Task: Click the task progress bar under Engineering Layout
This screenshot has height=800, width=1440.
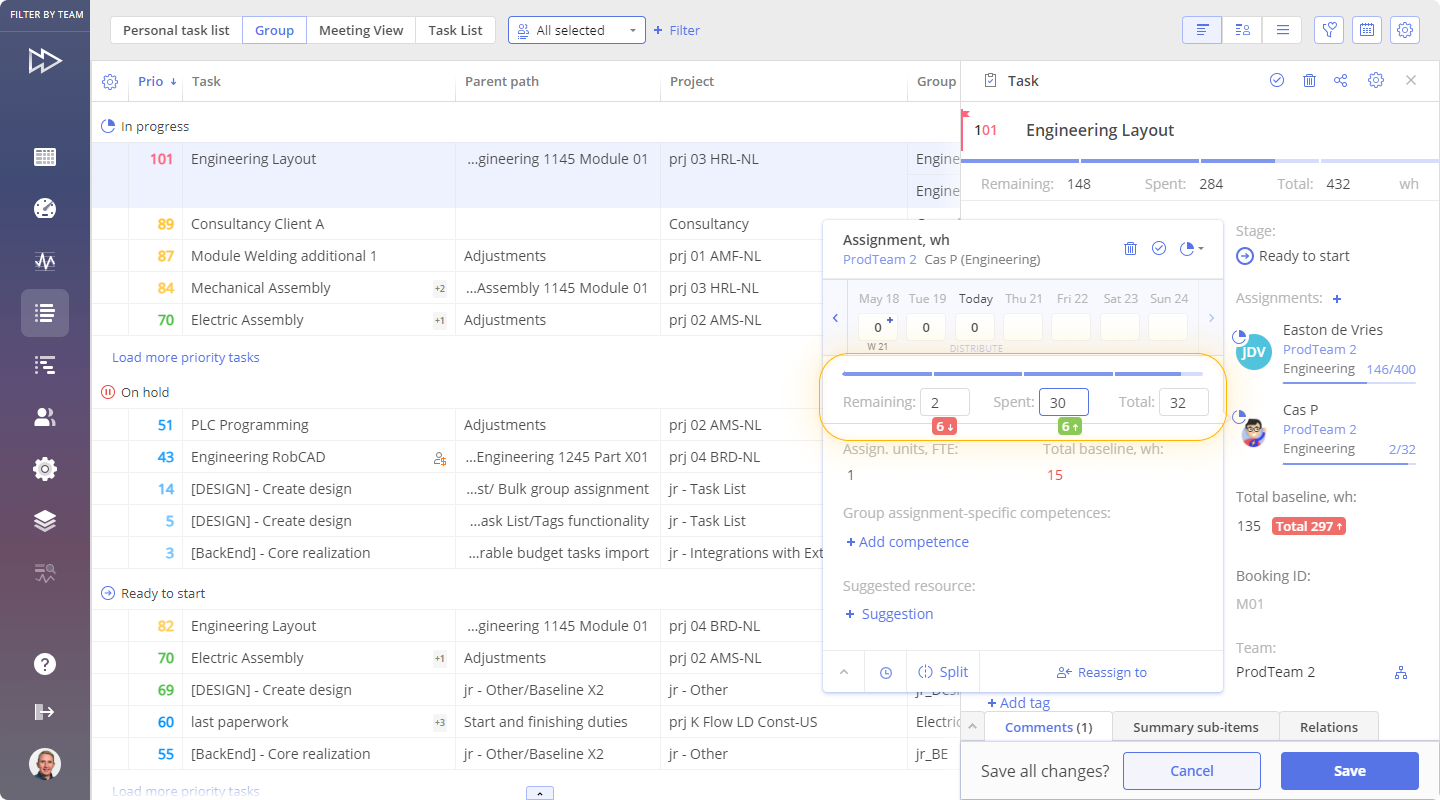Action: click(x=1200, y=161)
